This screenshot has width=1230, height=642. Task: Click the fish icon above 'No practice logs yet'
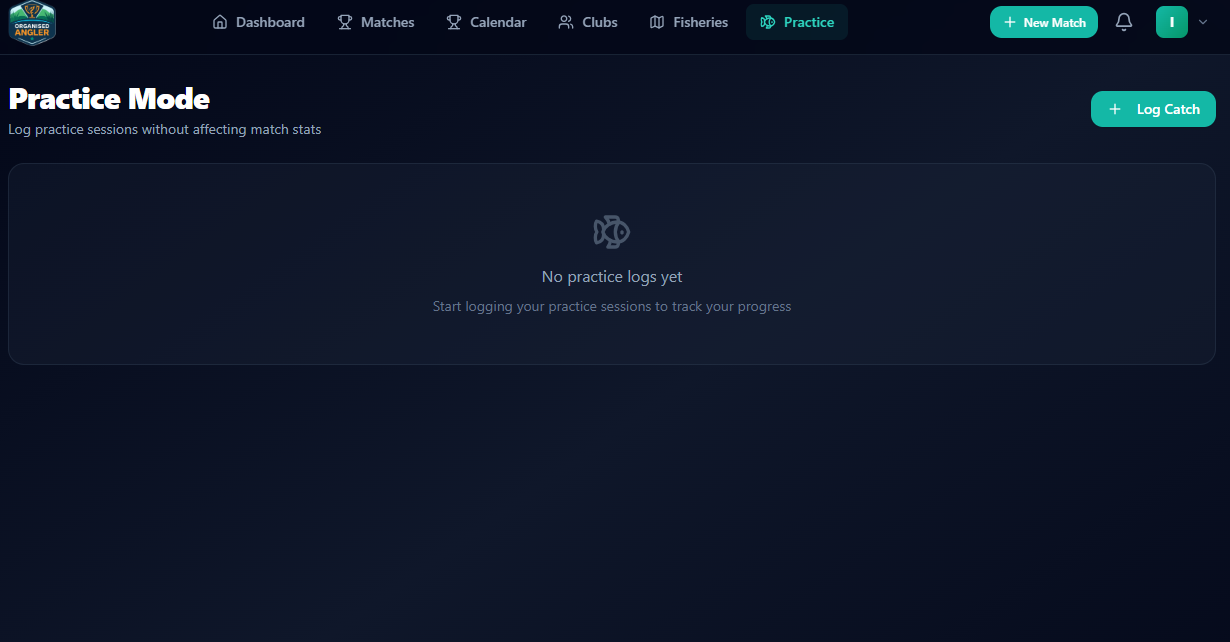[612, 232]
